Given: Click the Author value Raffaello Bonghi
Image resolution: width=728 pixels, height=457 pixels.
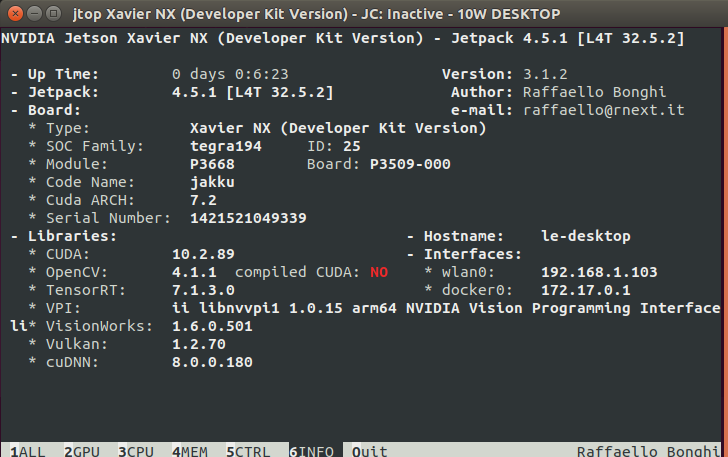Looking at the screenshot, I should pyautogui.click(x=594, y=92).
